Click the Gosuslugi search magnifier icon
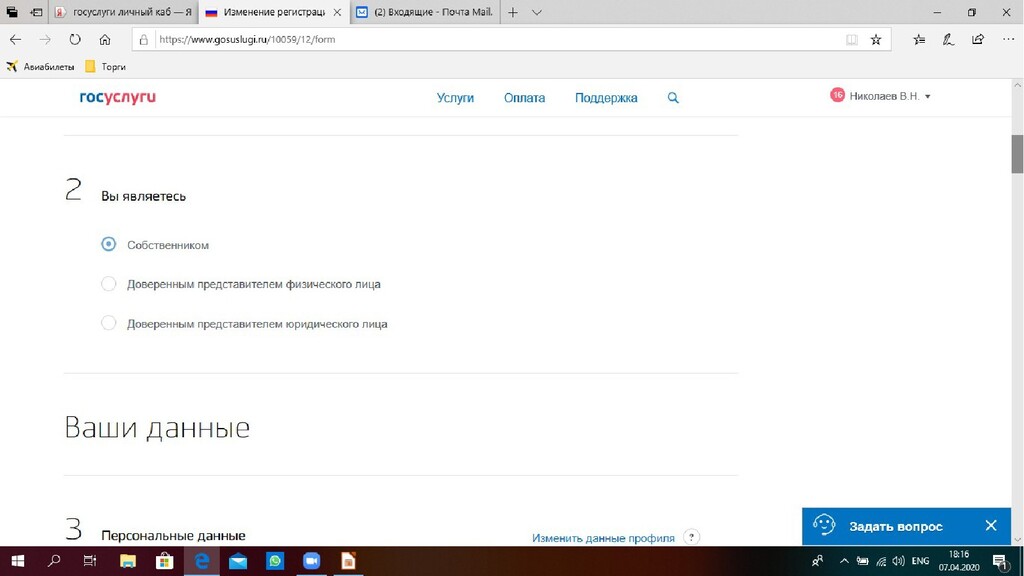 (673, 98)
